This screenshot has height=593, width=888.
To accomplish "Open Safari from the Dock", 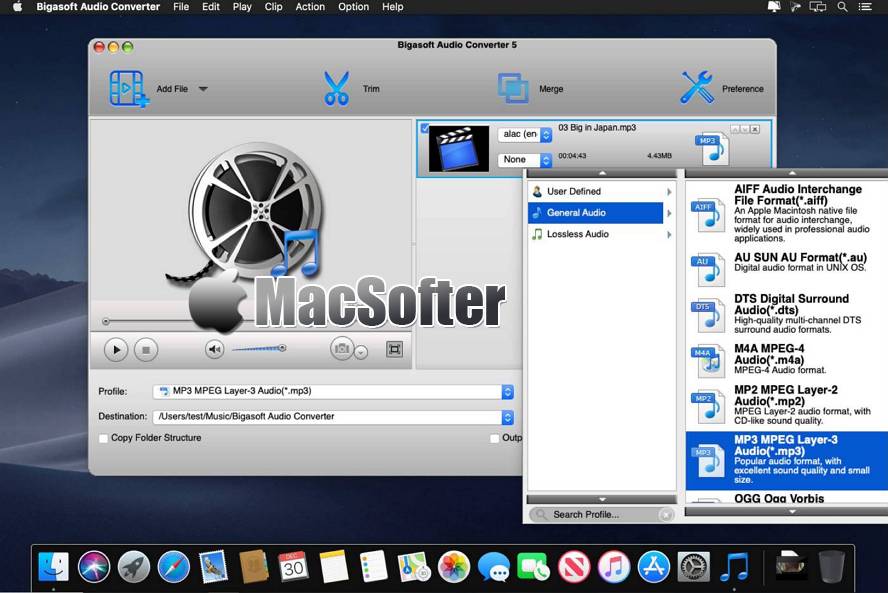I will click(173, 566).
